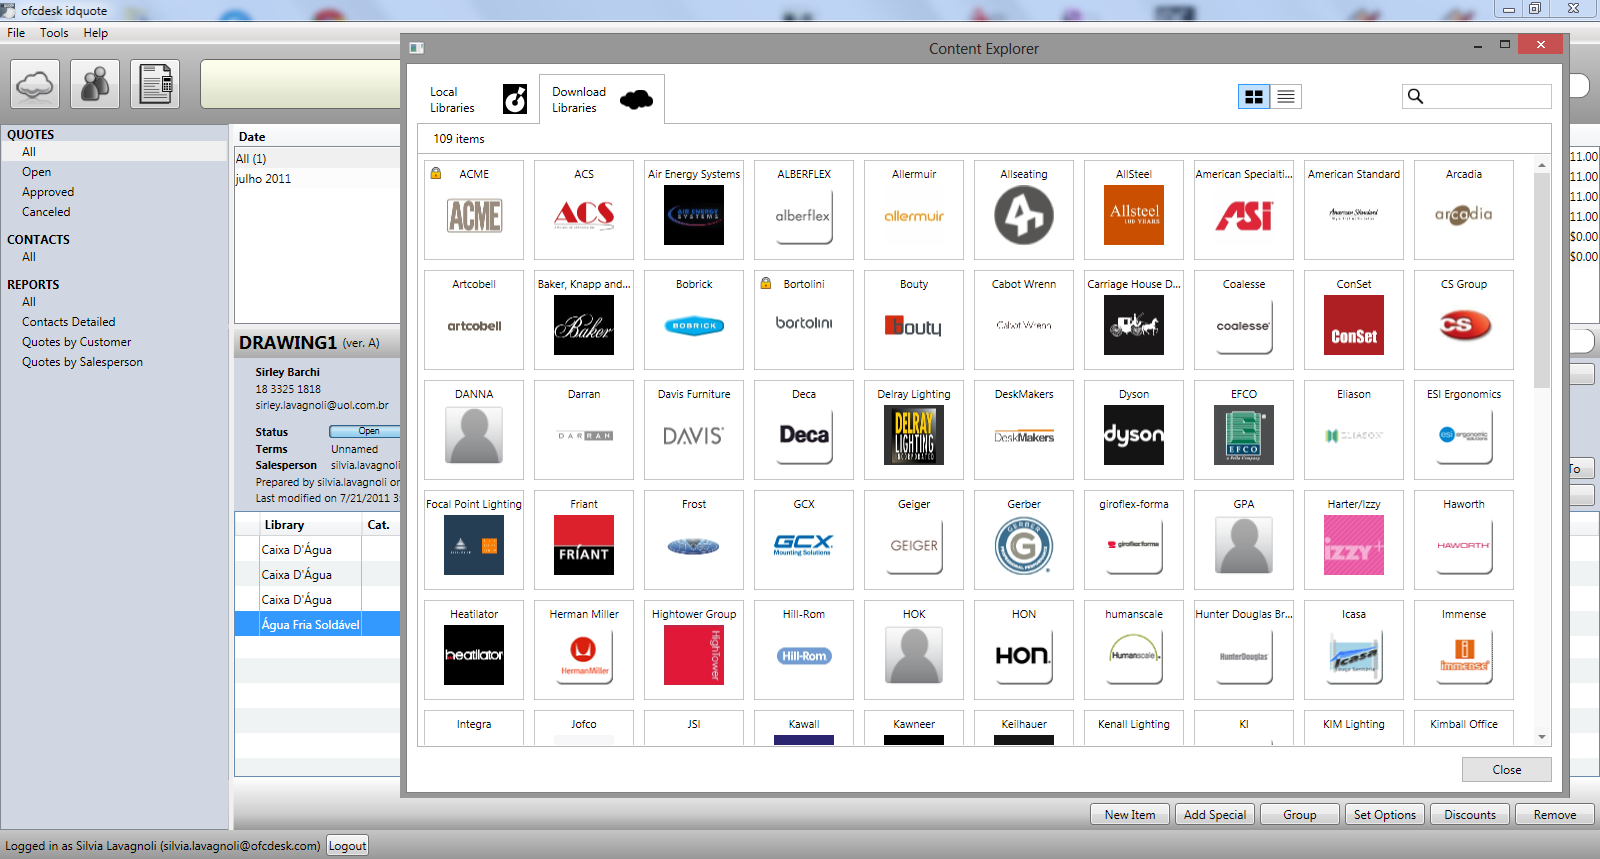Open the cloud download toolbar icon
1600x859 pixels.
[35, 84]
